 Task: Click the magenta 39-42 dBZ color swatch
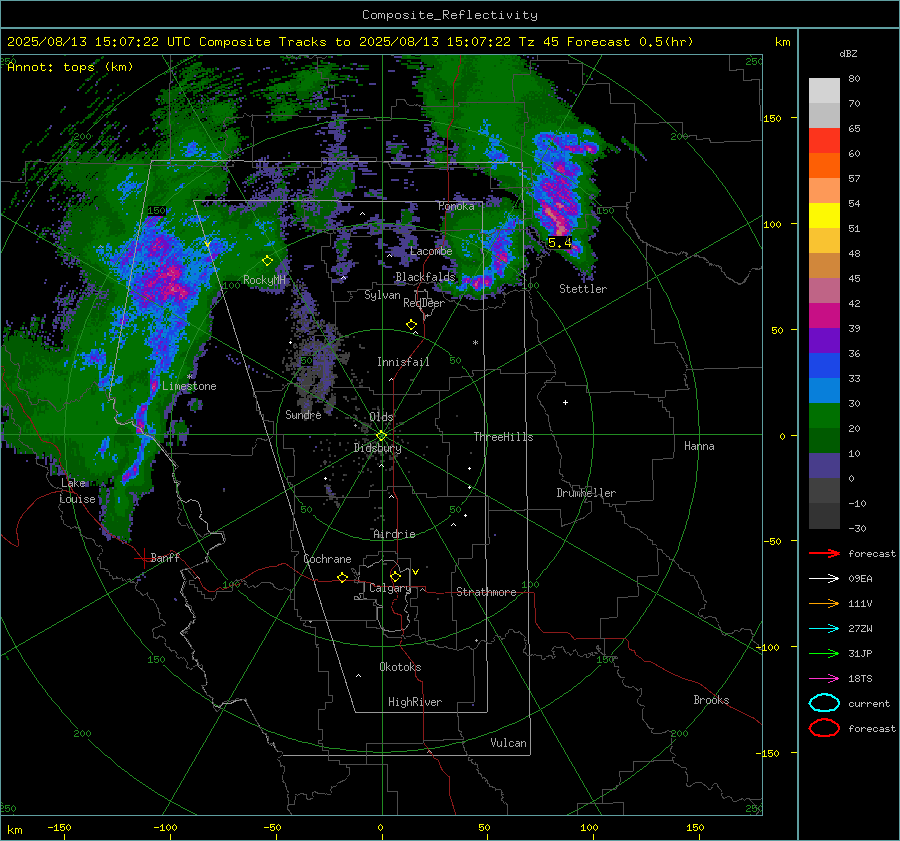click(x=824, y=316)
